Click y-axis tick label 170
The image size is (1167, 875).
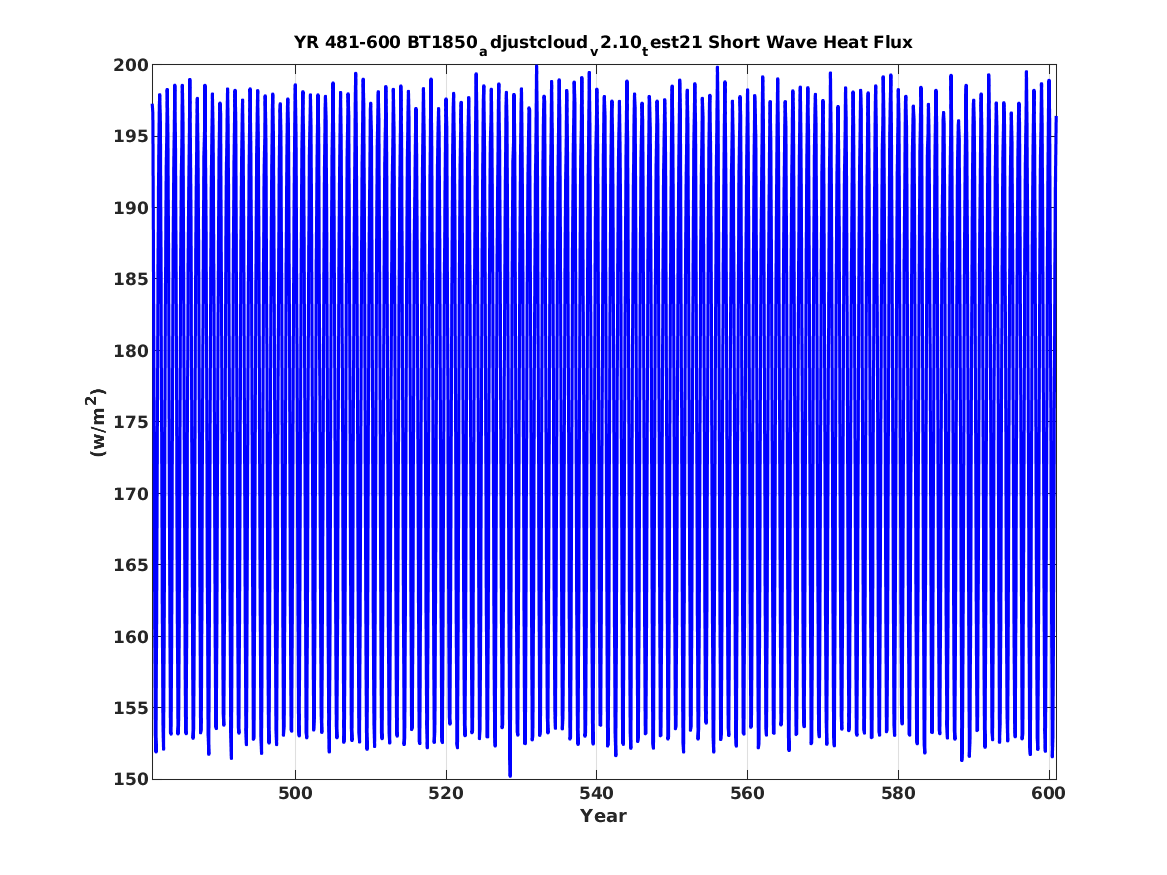pyautogui.click(x=131, y=494)
